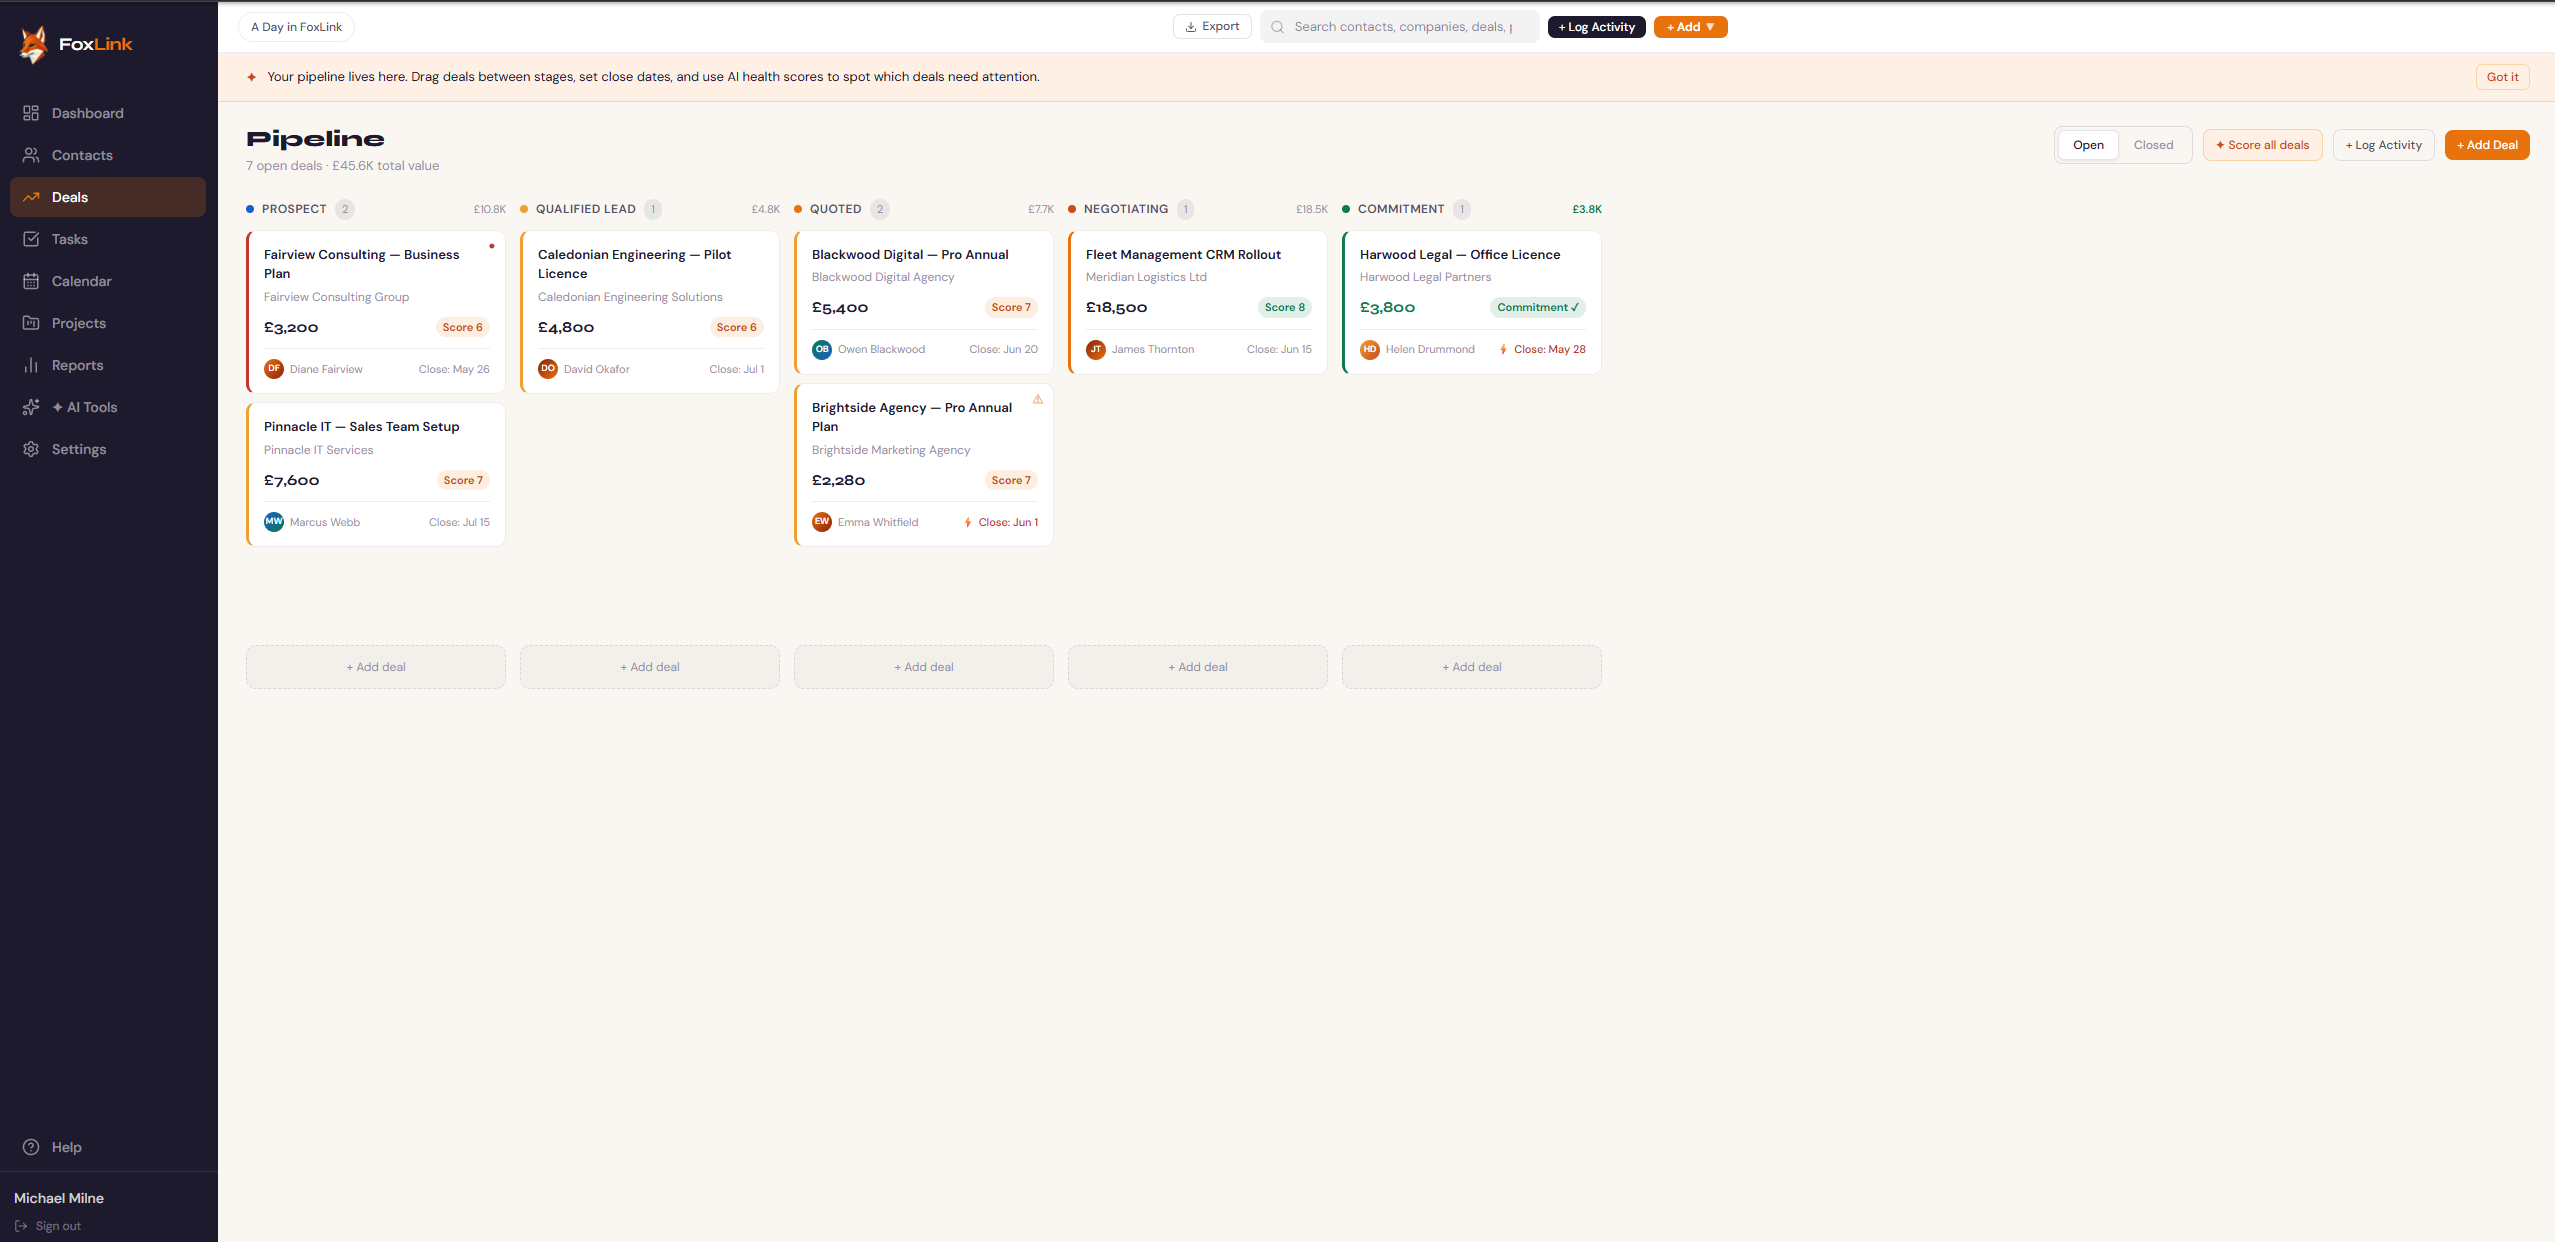Go to Reports in the sidebar
The image size is (2555, 1242).
coord(108,365)
